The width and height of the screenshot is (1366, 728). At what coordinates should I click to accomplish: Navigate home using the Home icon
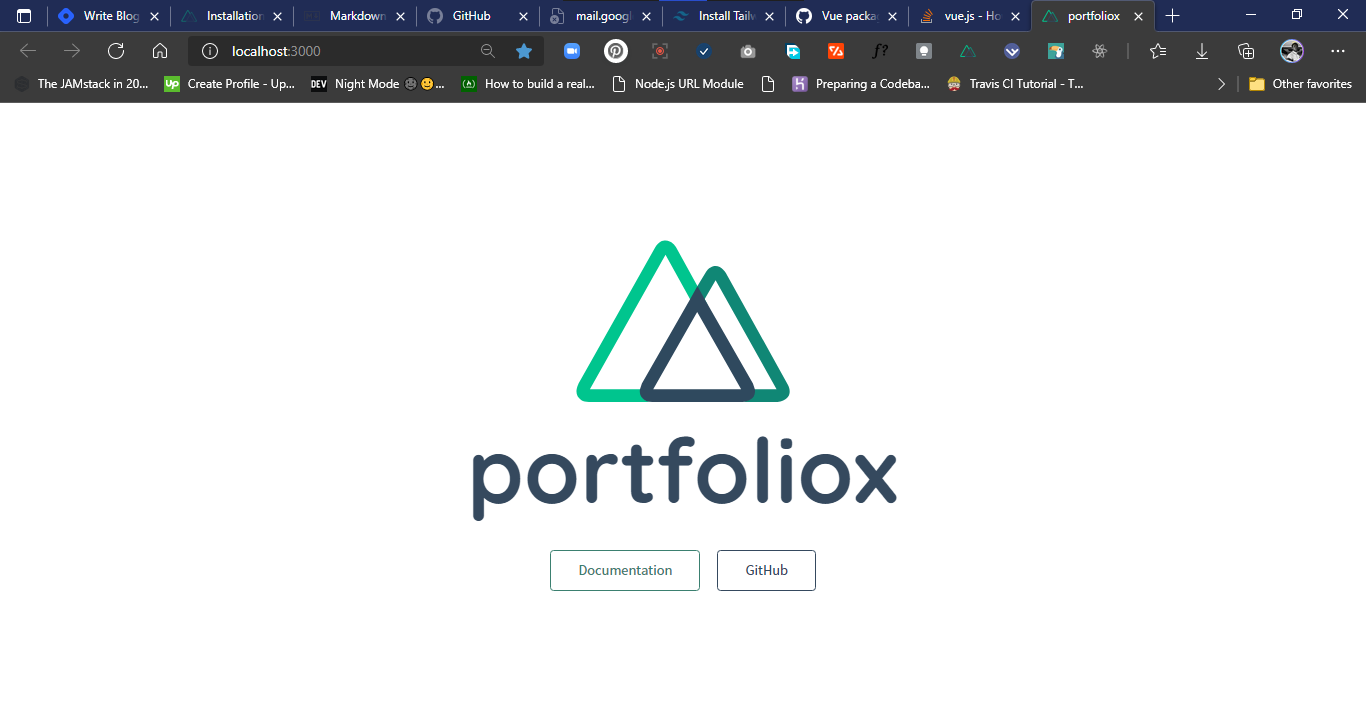point(160,50)
